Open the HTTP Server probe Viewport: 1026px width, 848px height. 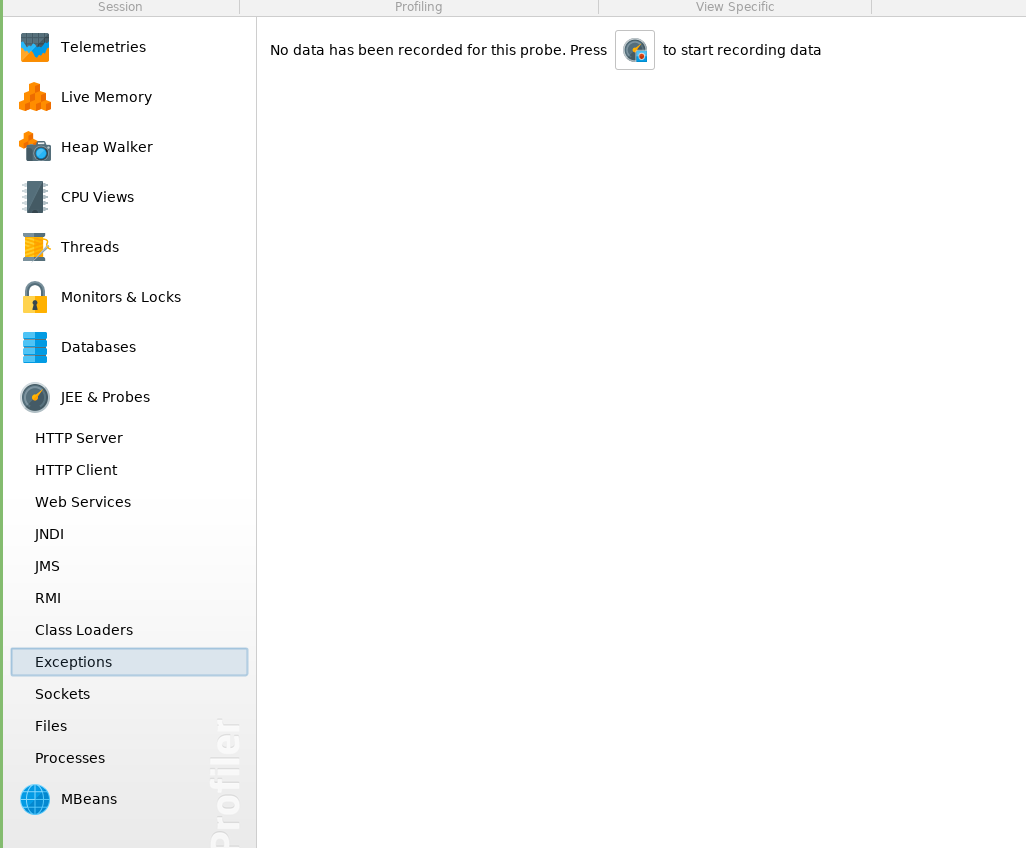coord(79,438)
